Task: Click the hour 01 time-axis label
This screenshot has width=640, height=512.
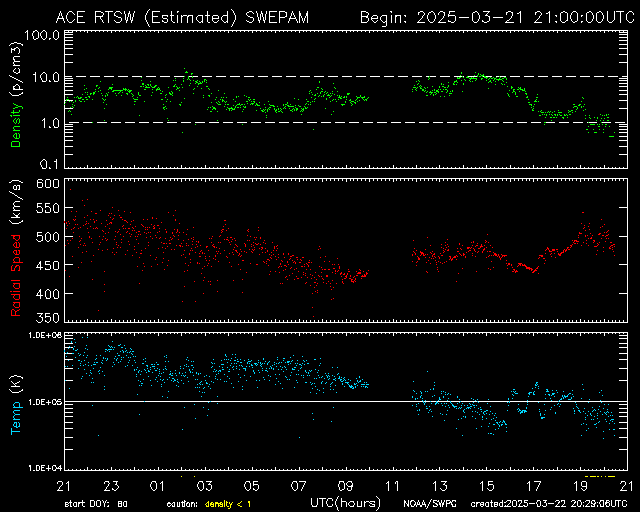Action: tap(157, 486)
